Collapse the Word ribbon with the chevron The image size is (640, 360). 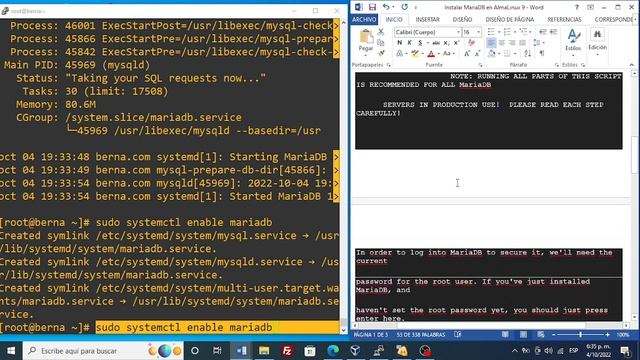pos(631,65)
